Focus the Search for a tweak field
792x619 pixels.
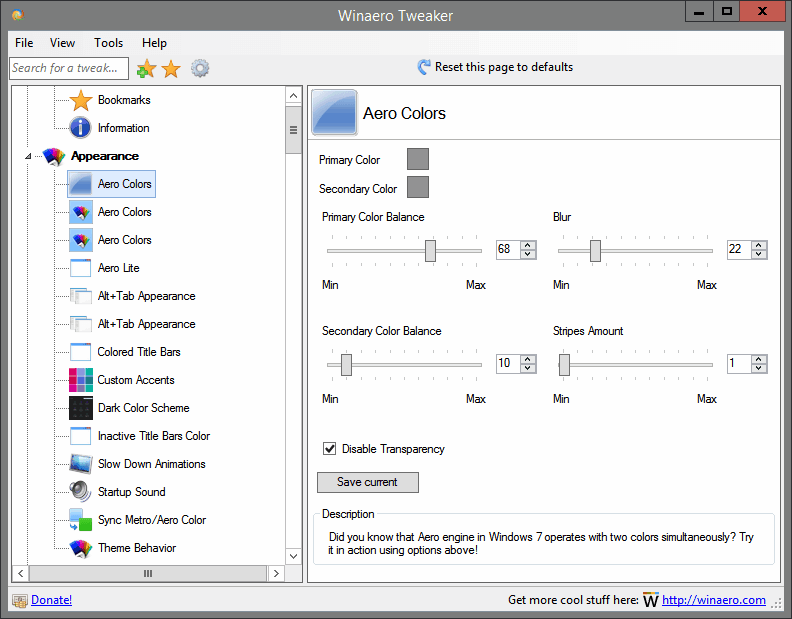point(69,68)
